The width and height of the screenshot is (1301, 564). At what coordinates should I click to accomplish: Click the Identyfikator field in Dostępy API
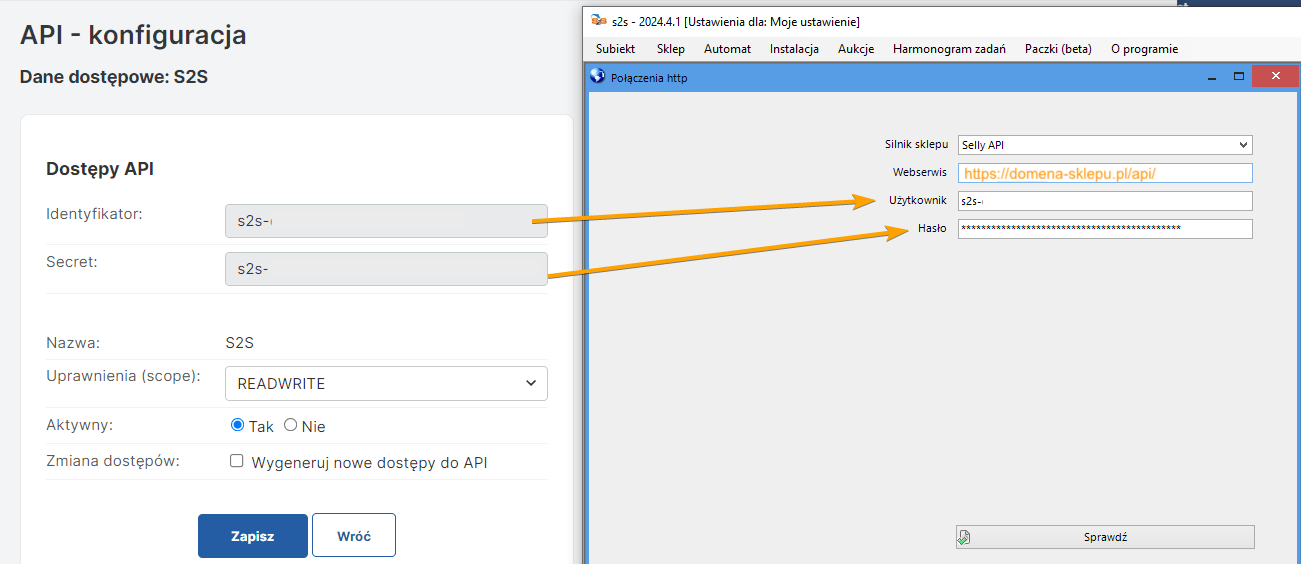tap(386, 221)
